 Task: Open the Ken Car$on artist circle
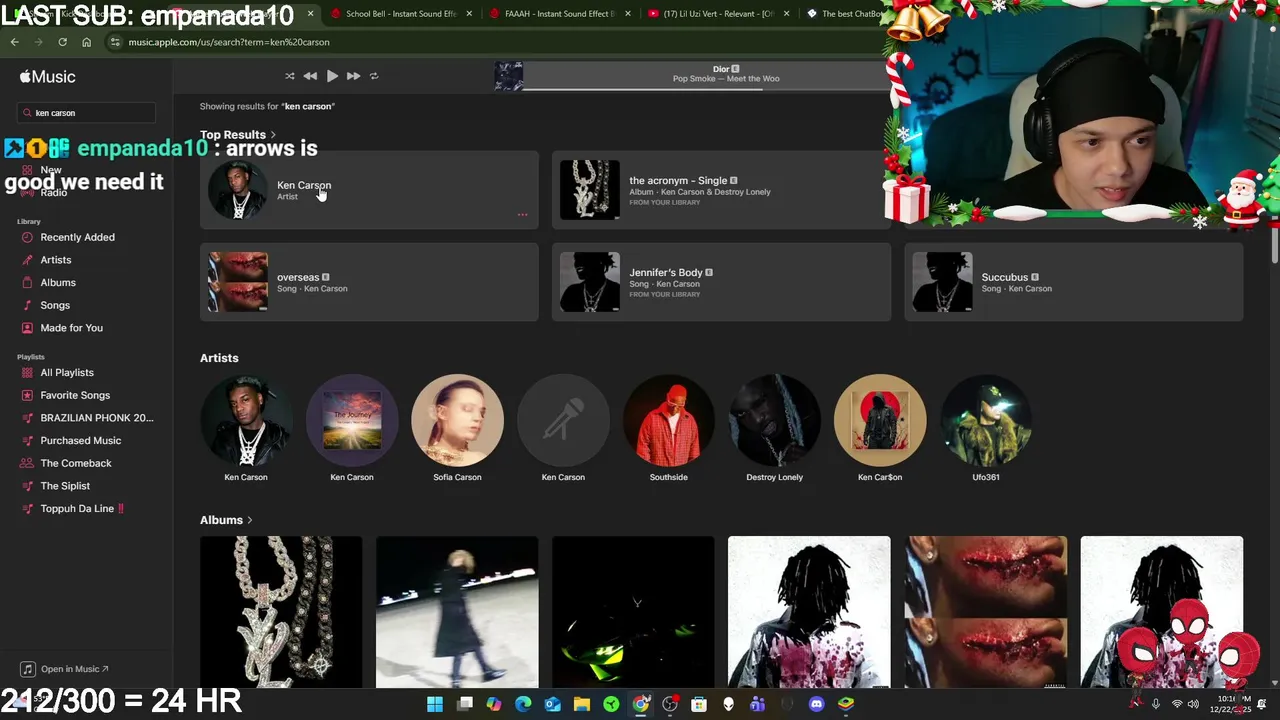(880, 421)
